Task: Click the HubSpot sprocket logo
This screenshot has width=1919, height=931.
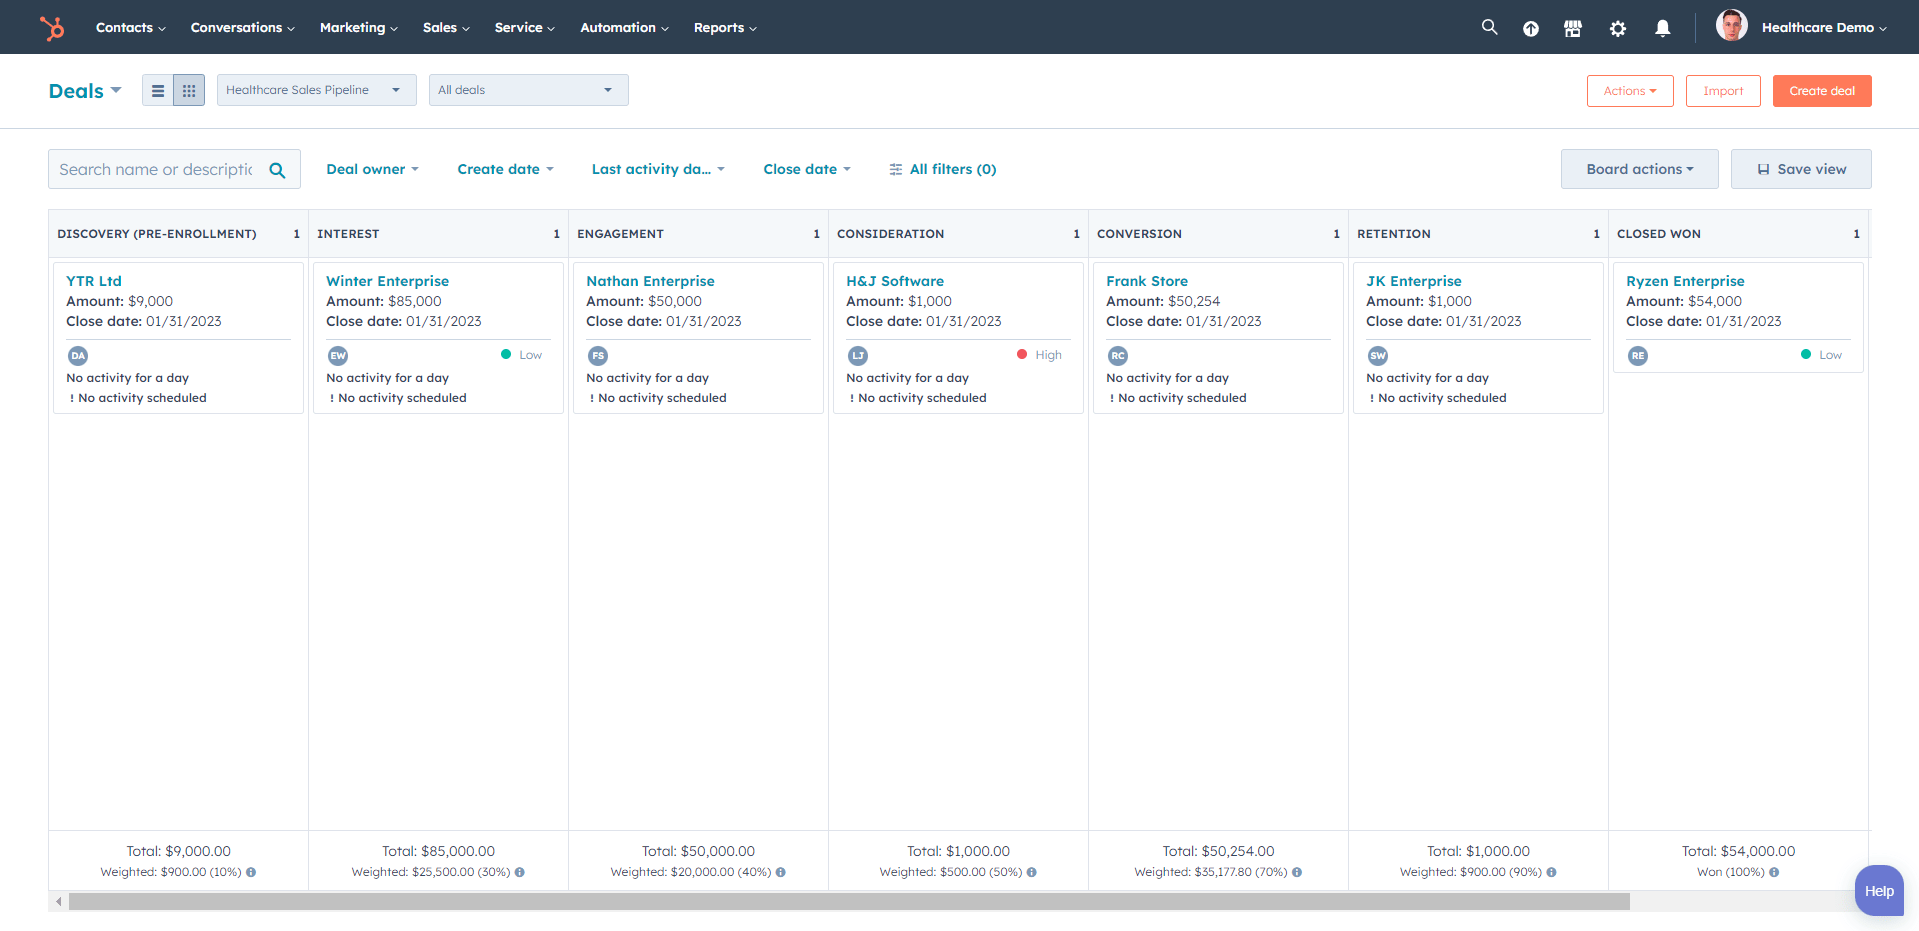Action: (x=52, y=28)
